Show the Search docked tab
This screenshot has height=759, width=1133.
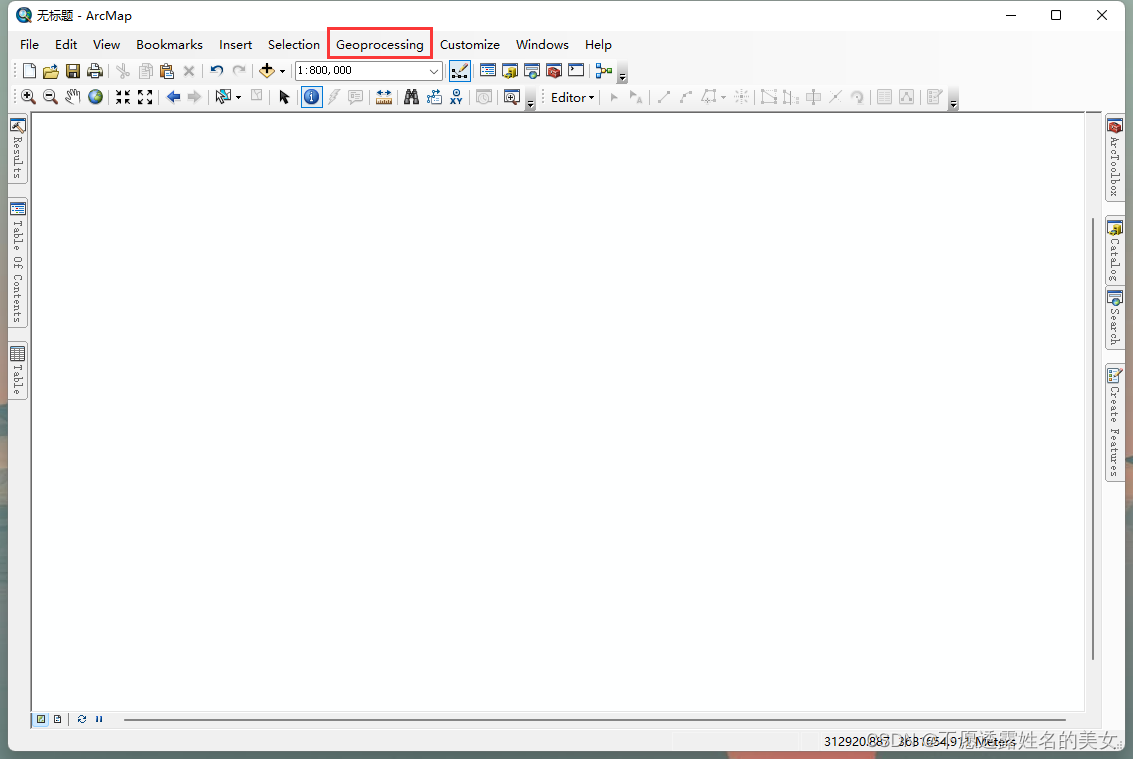(x=1115, y=319)
